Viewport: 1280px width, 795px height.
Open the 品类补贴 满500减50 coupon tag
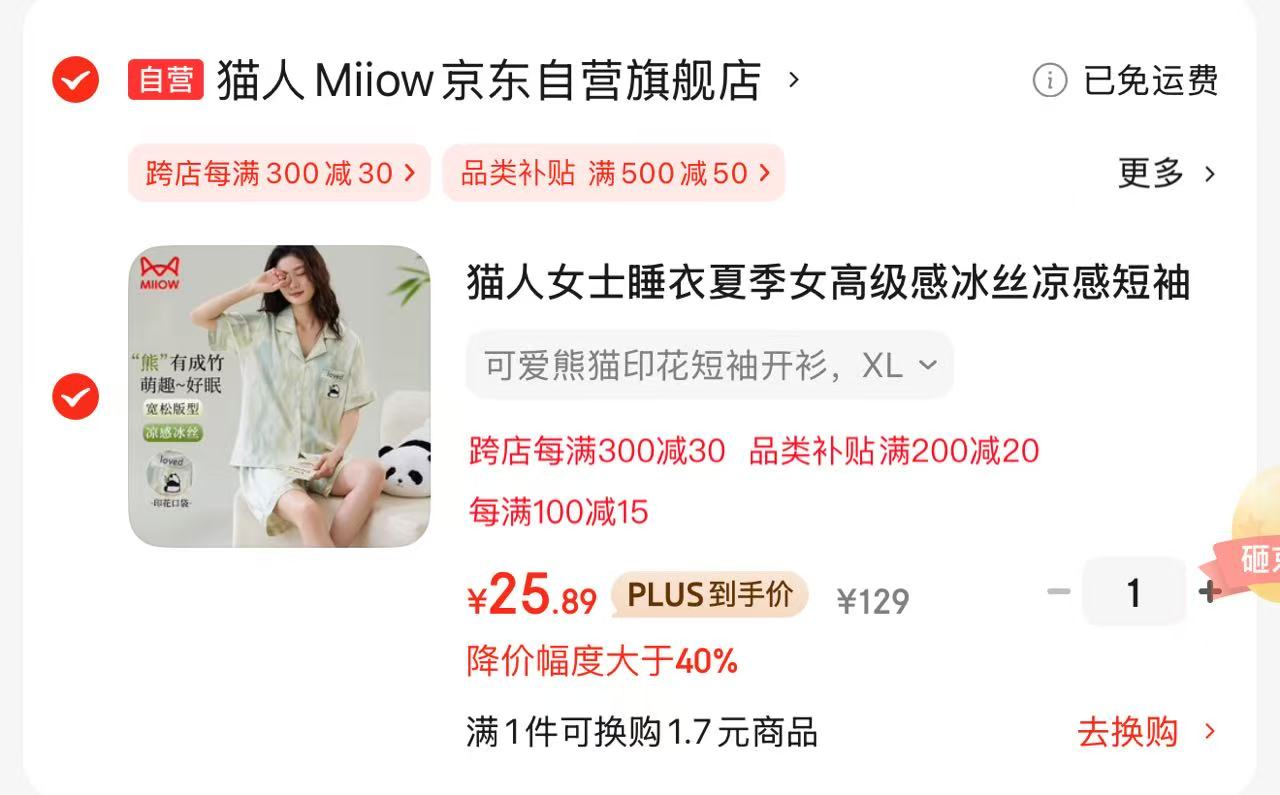tap(614, 173)
